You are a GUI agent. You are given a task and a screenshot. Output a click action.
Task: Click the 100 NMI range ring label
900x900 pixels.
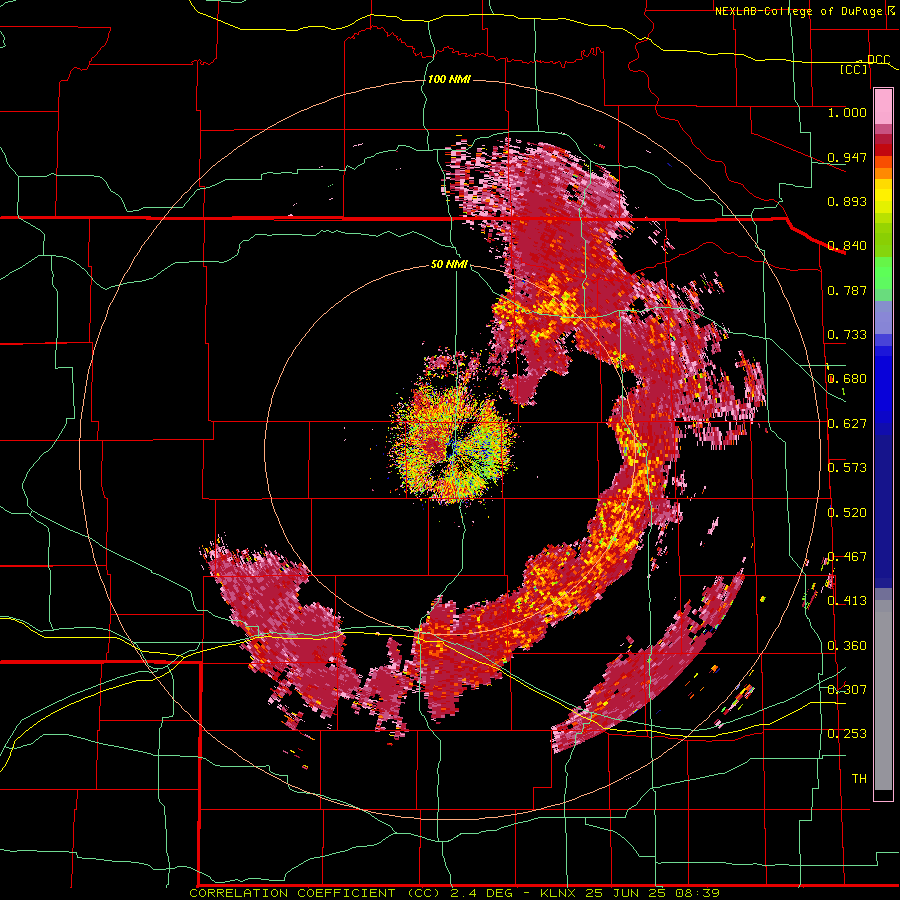pos(449,79)
